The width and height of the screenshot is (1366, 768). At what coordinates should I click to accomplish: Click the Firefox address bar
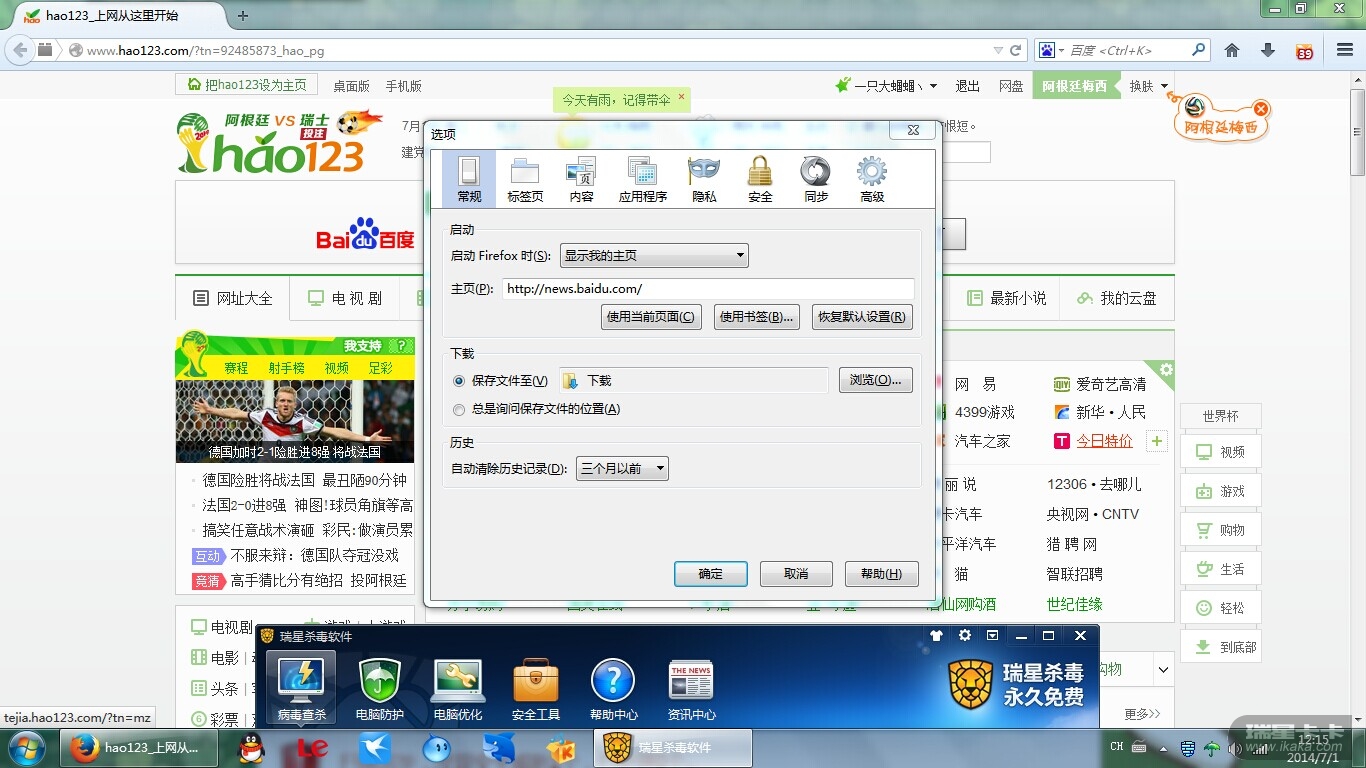pyautogui.click(x=535, y=50)
